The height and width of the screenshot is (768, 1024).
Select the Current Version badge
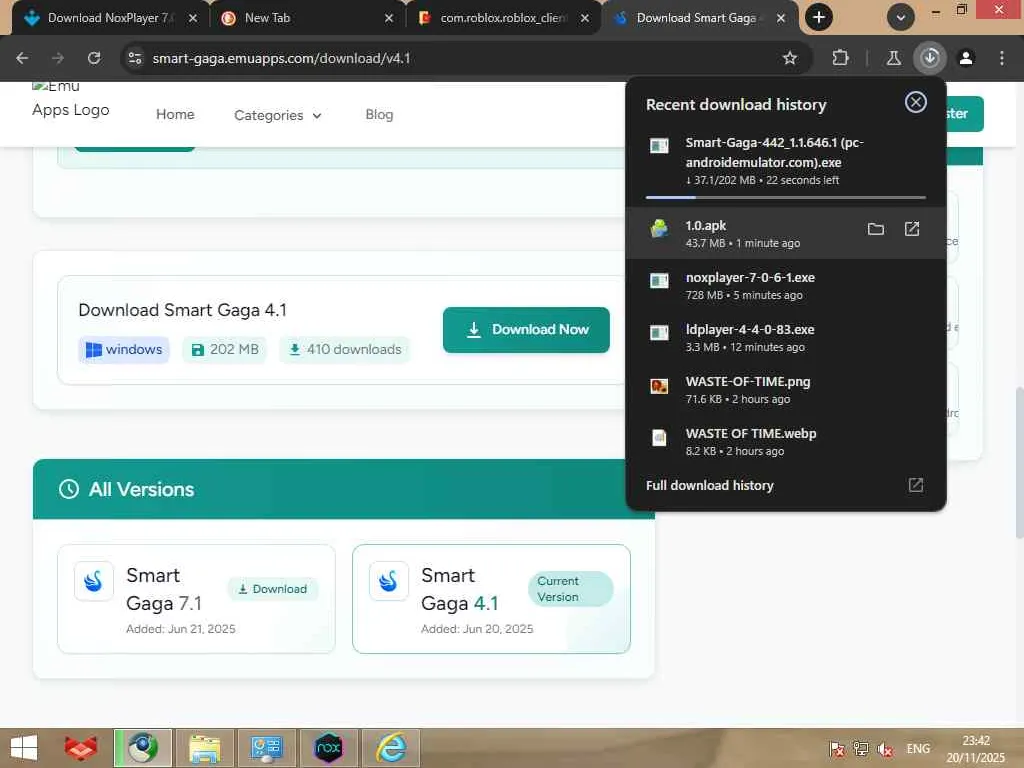(x=570, y=589)
